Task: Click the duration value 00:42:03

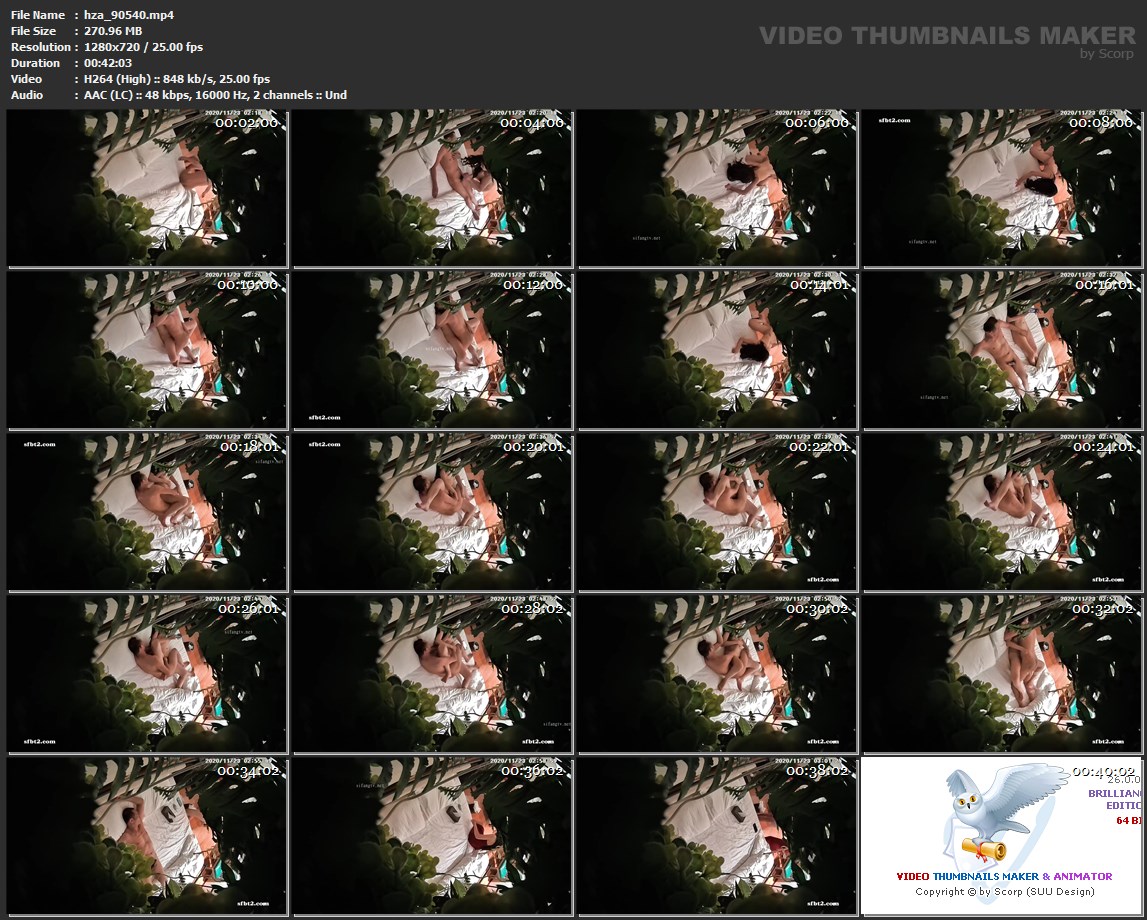Action: tap(108, 63)
